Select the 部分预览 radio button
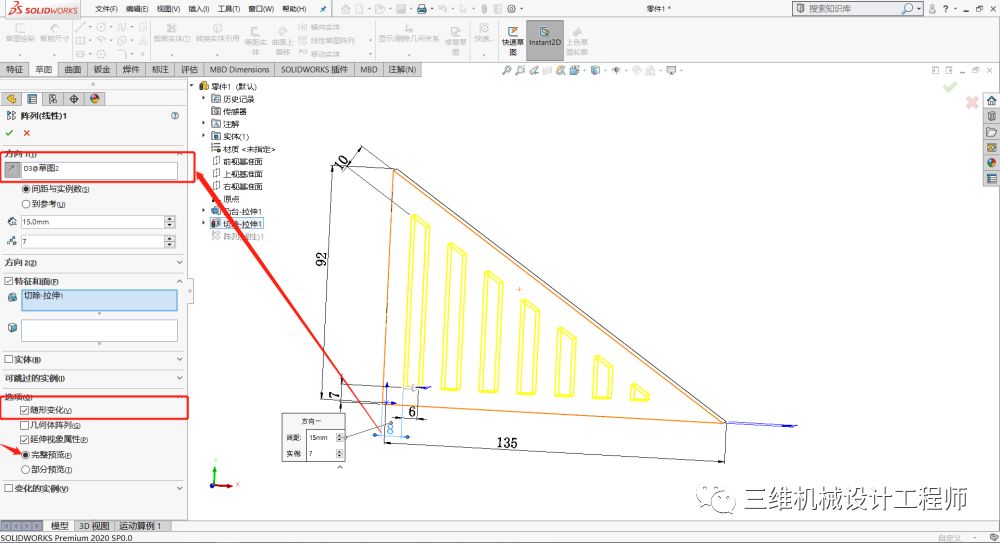 (26, 470)
